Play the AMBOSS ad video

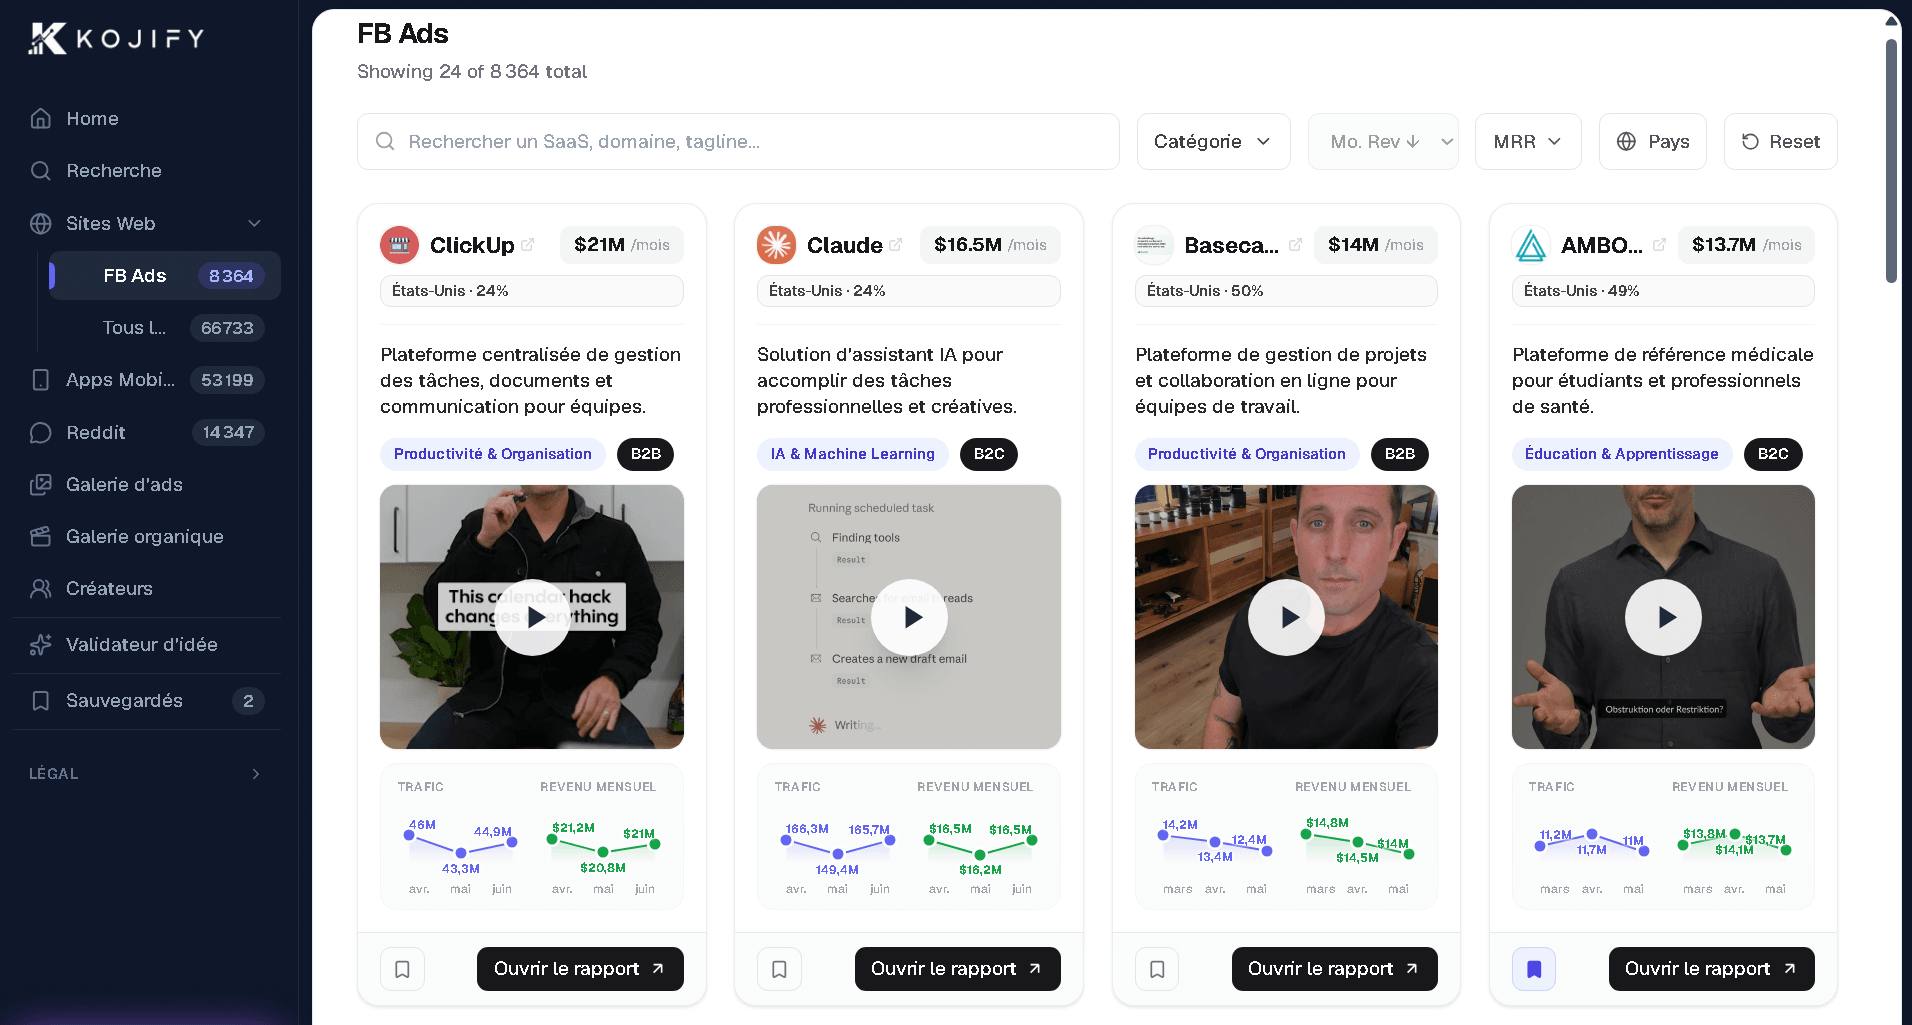1663,618
